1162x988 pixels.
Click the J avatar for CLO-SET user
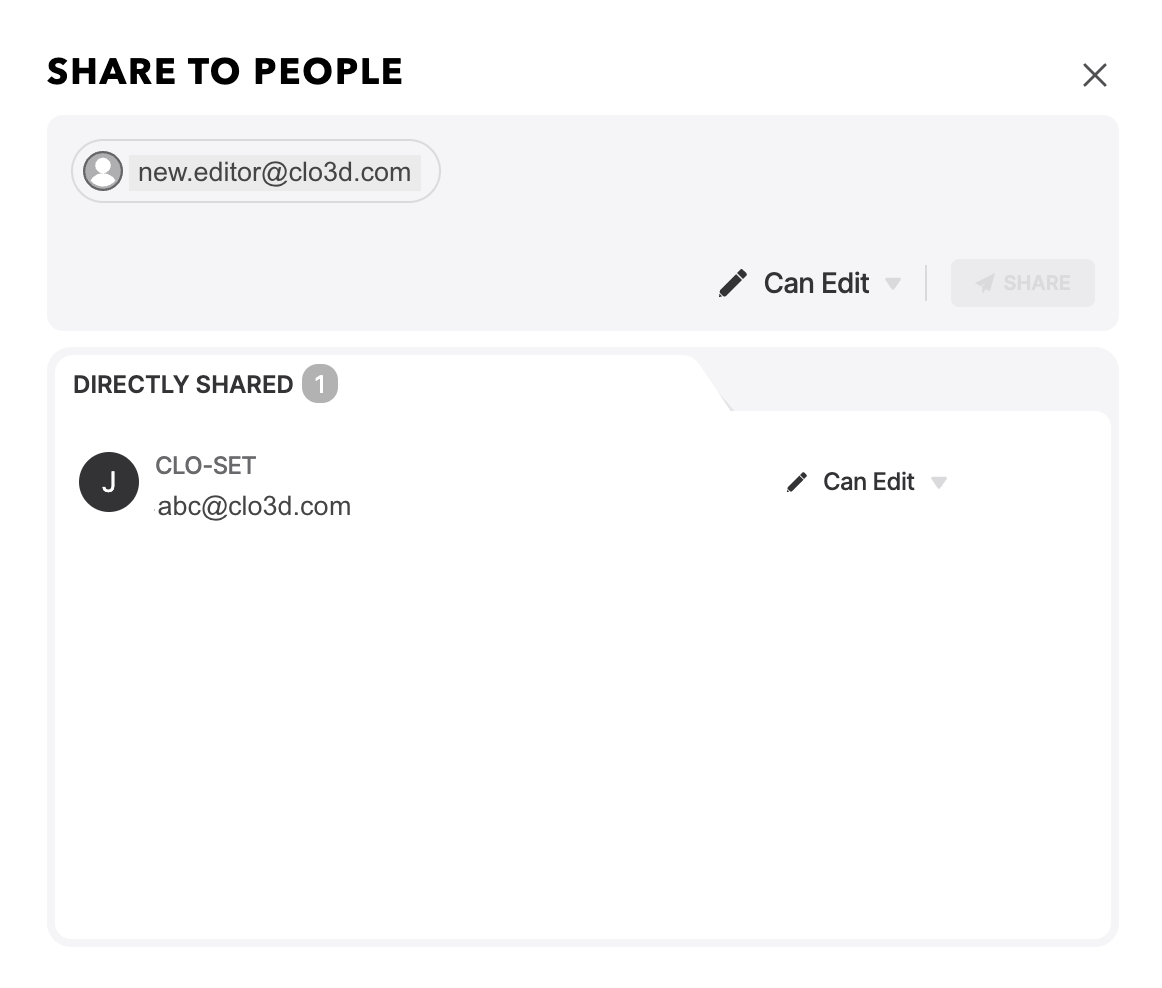(109, 482)
